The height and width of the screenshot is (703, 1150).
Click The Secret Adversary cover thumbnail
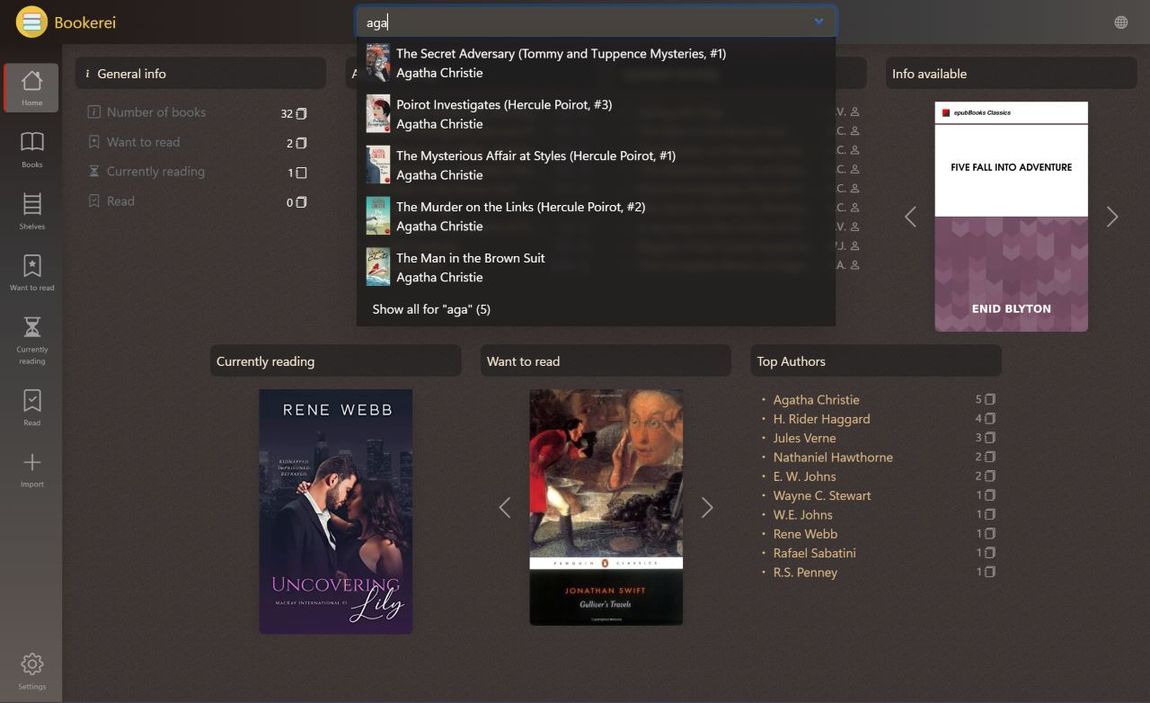click(378, 62)
